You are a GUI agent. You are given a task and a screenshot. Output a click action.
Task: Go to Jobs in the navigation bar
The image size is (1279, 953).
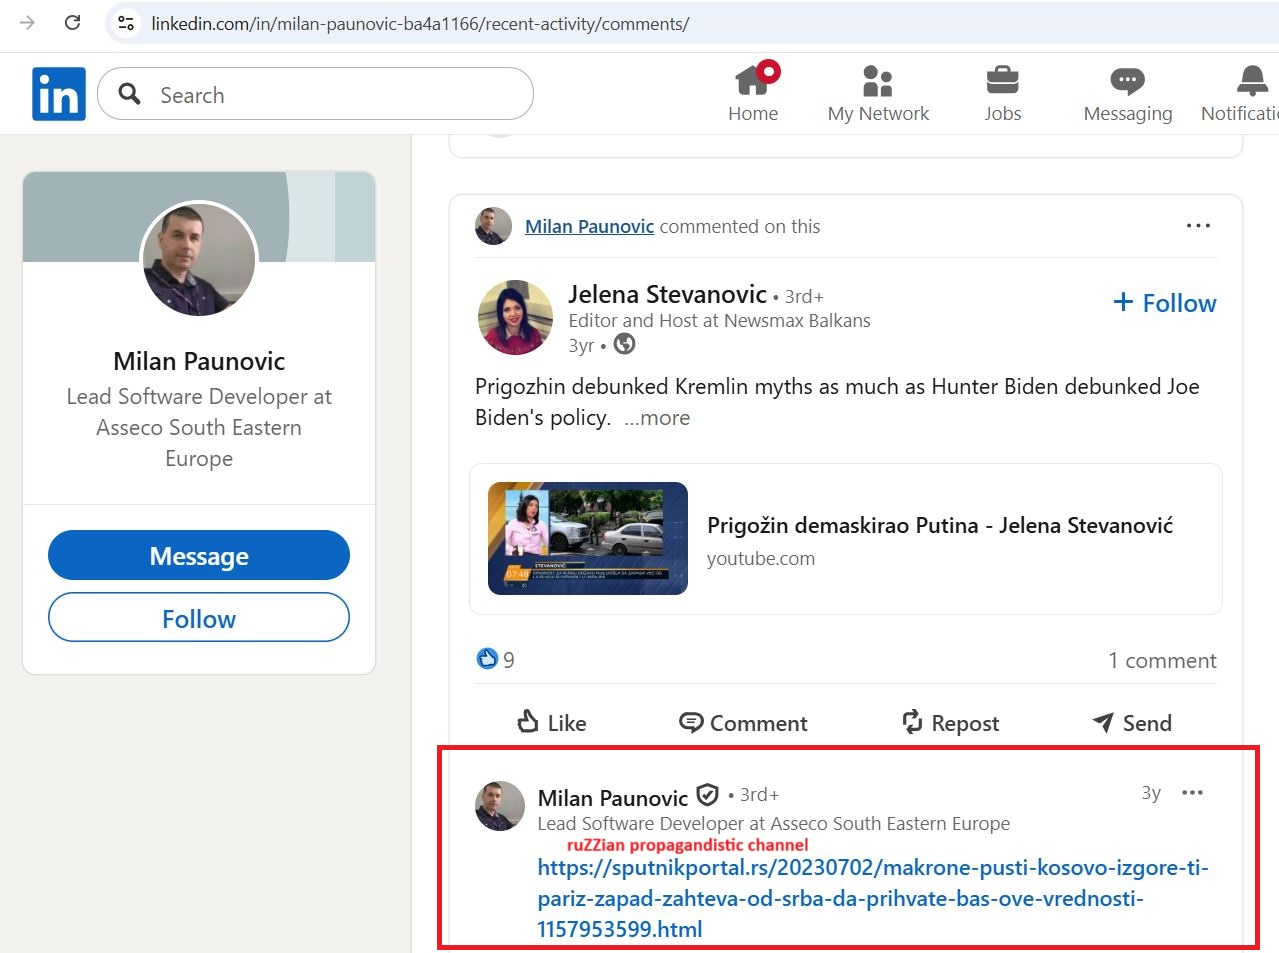(x=1002, y=93)
